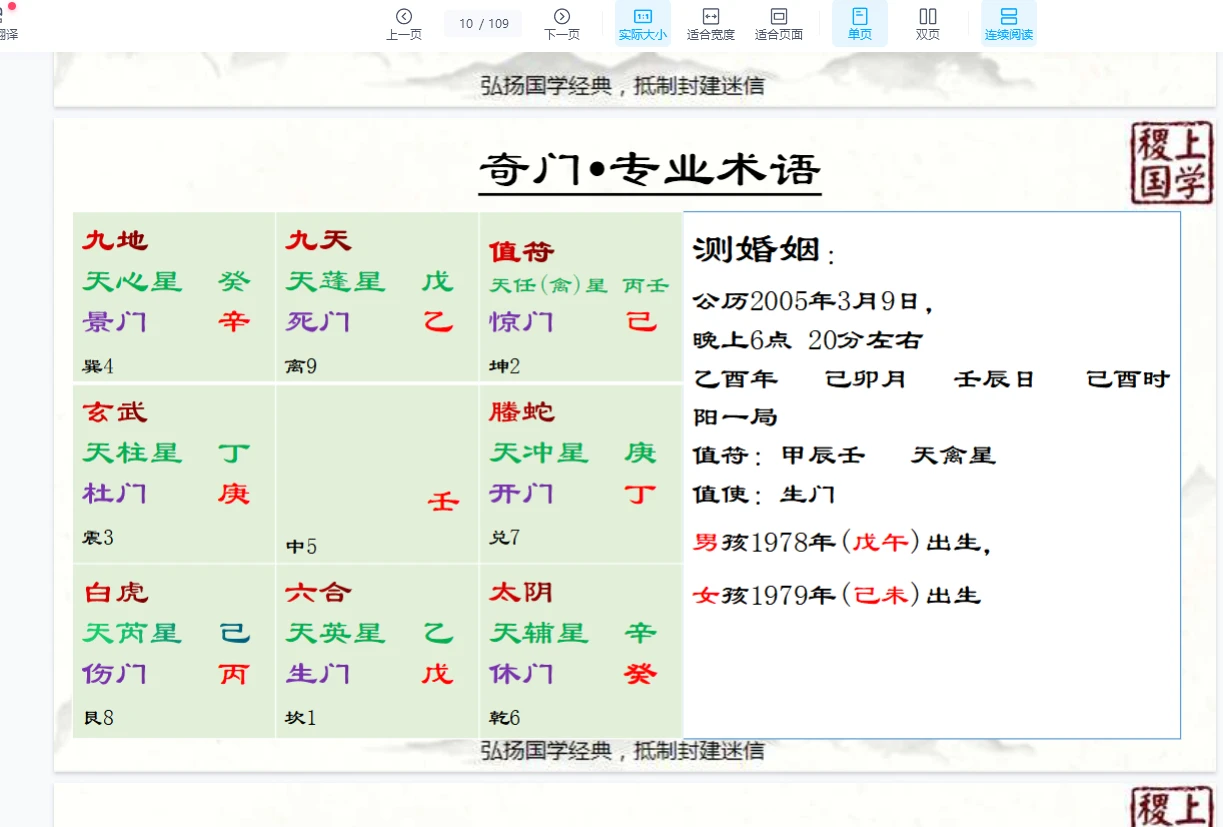Go to previous page (上一页)
The image size is (1223, 827).
tap(404, 23)
